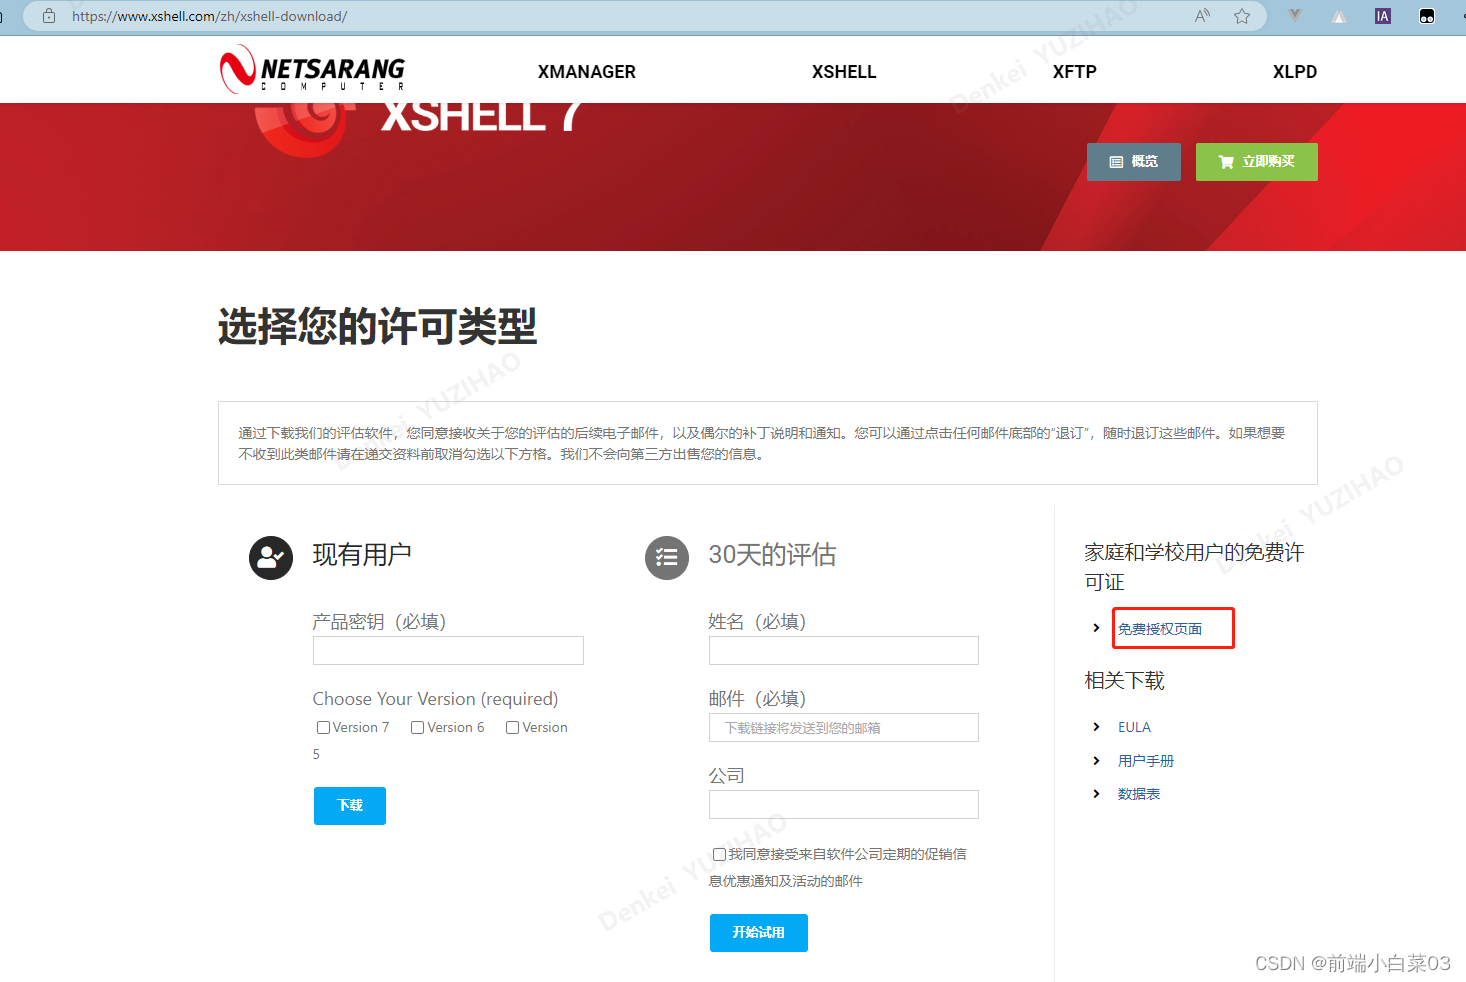Click the 公司 company input field
This screenshot has height=982, width=1466.
[x=844, y=805]
